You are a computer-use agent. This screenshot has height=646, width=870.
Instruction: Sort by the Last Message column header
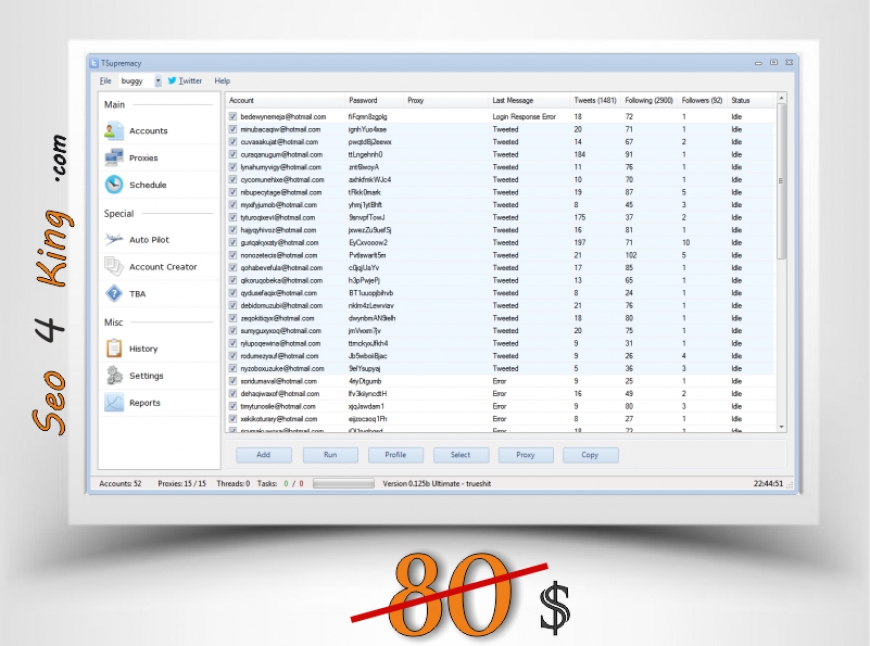coord(529,100)
